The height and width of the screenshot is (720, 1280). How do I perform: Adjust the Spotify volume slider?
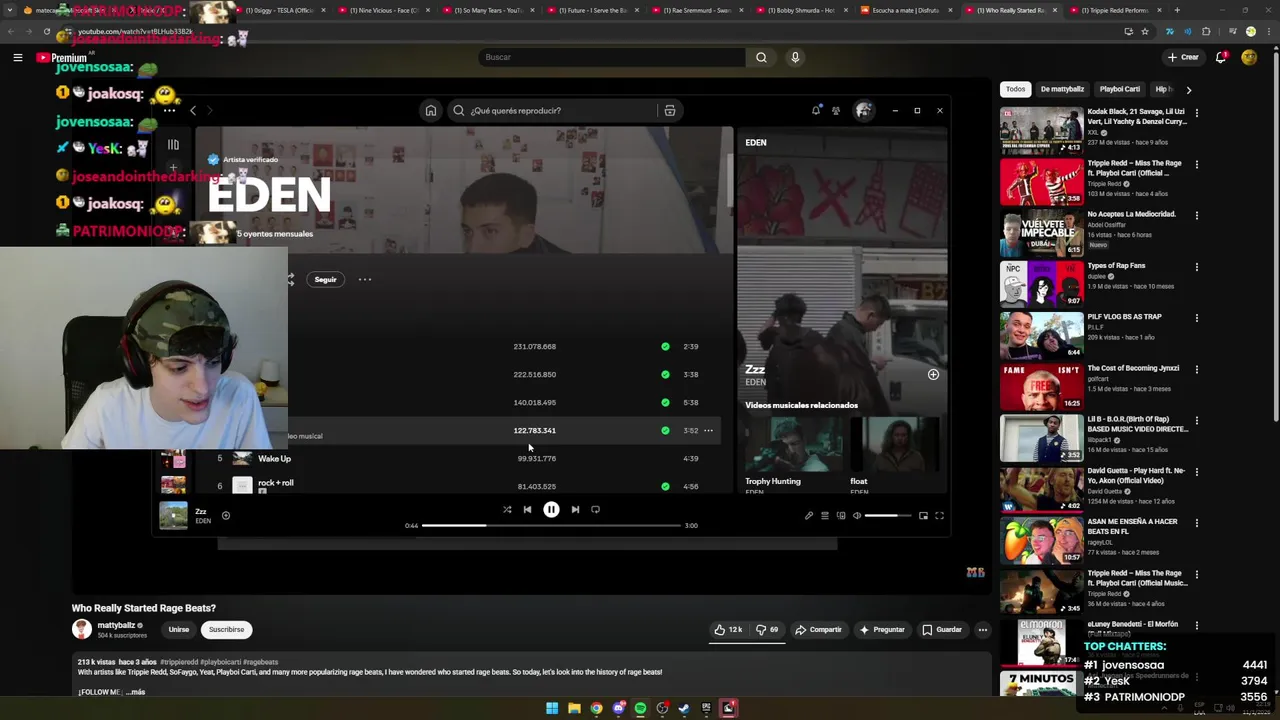point(888,516)
